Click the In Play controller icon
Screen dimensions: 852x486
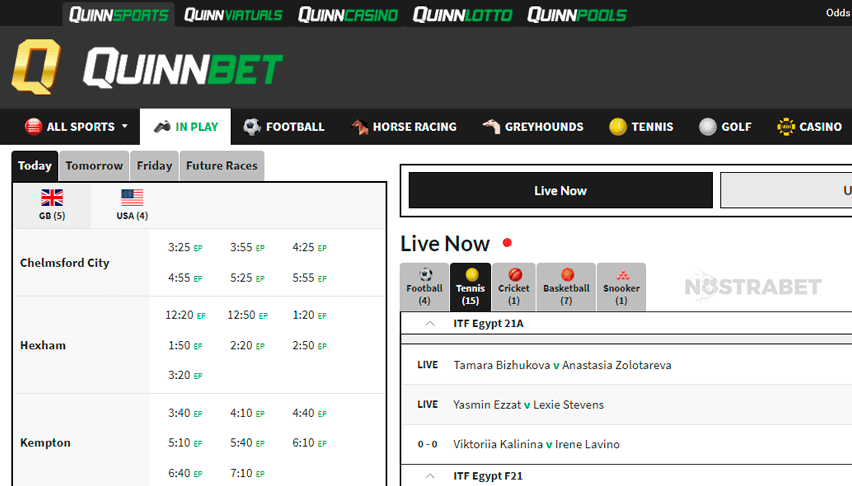[162, 127]
